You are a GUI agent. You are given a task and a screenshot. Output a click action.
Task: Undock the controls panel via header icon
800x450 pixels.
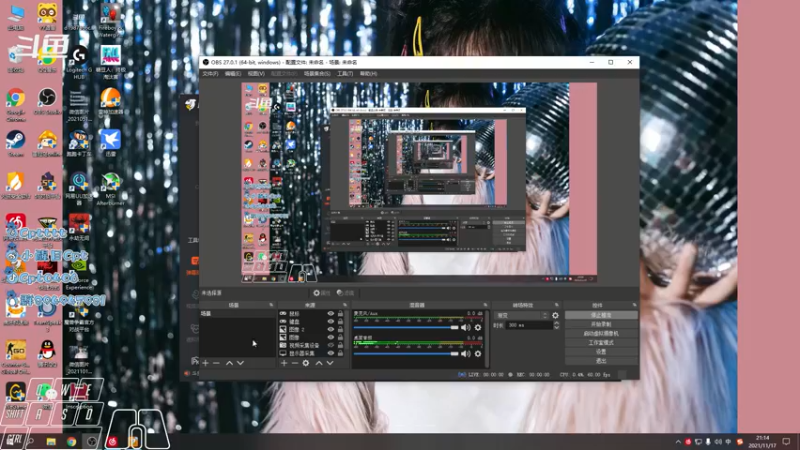coord(634,305)
